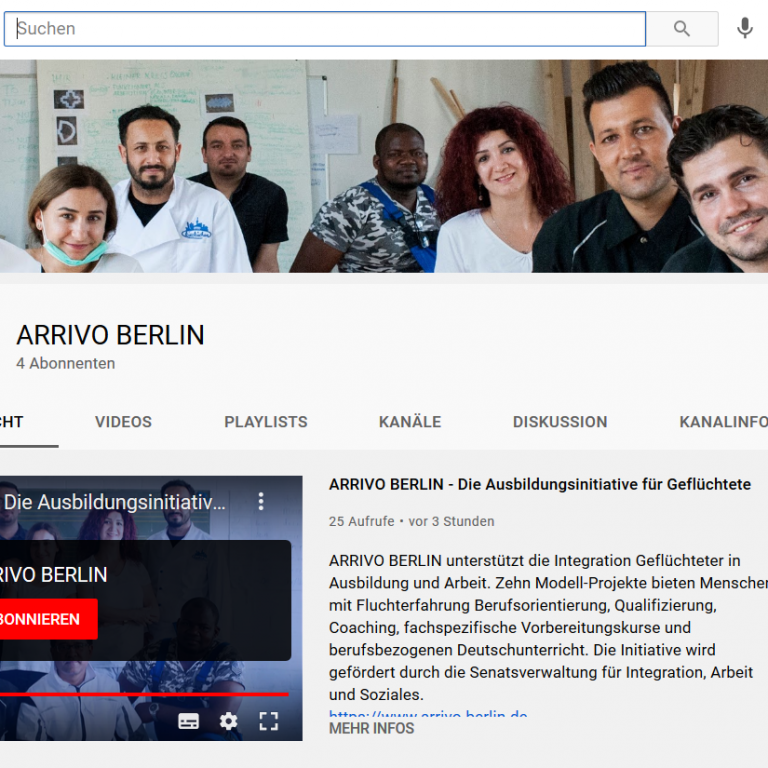Viewport: 768px width, 768px height.
Task: Open video settings via the gear icon
Action: click(x=229, y=721)
